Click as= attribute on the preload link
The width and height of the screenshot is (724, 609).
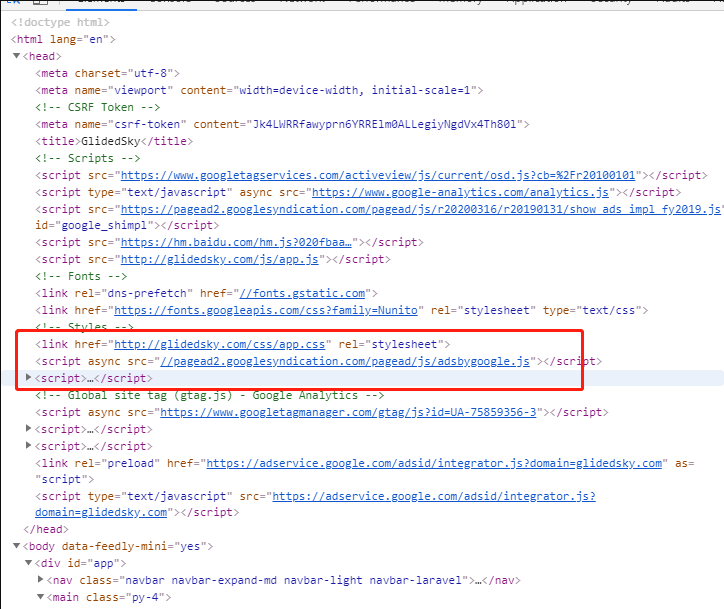[684, 463]
